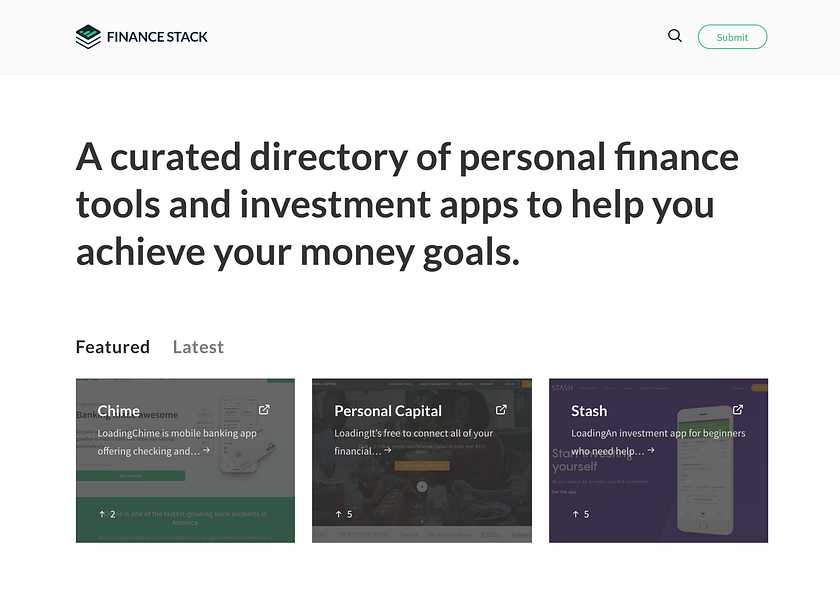Click the arrow after Stash's description
840x600 pixels.
pyautogui.click(x=651, y=449)
